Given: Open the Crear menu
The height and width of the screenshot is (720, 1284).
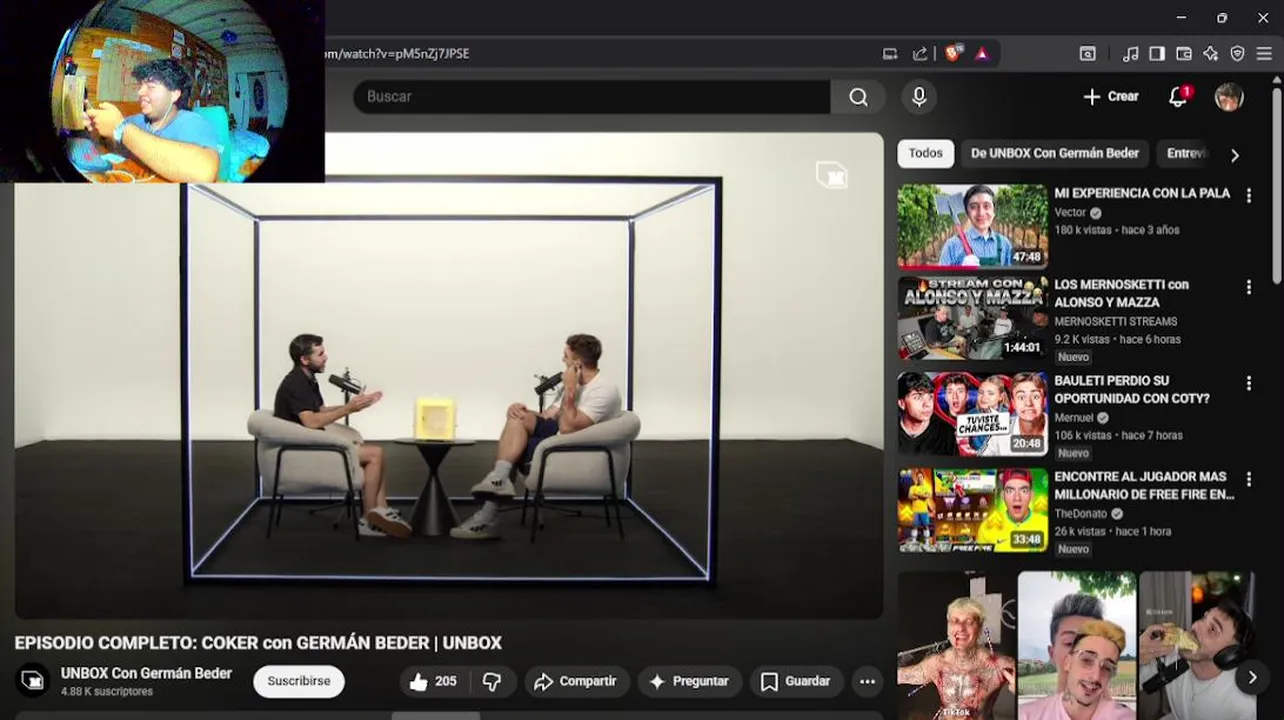Looking at the screenshot, I should point(1111,97).
